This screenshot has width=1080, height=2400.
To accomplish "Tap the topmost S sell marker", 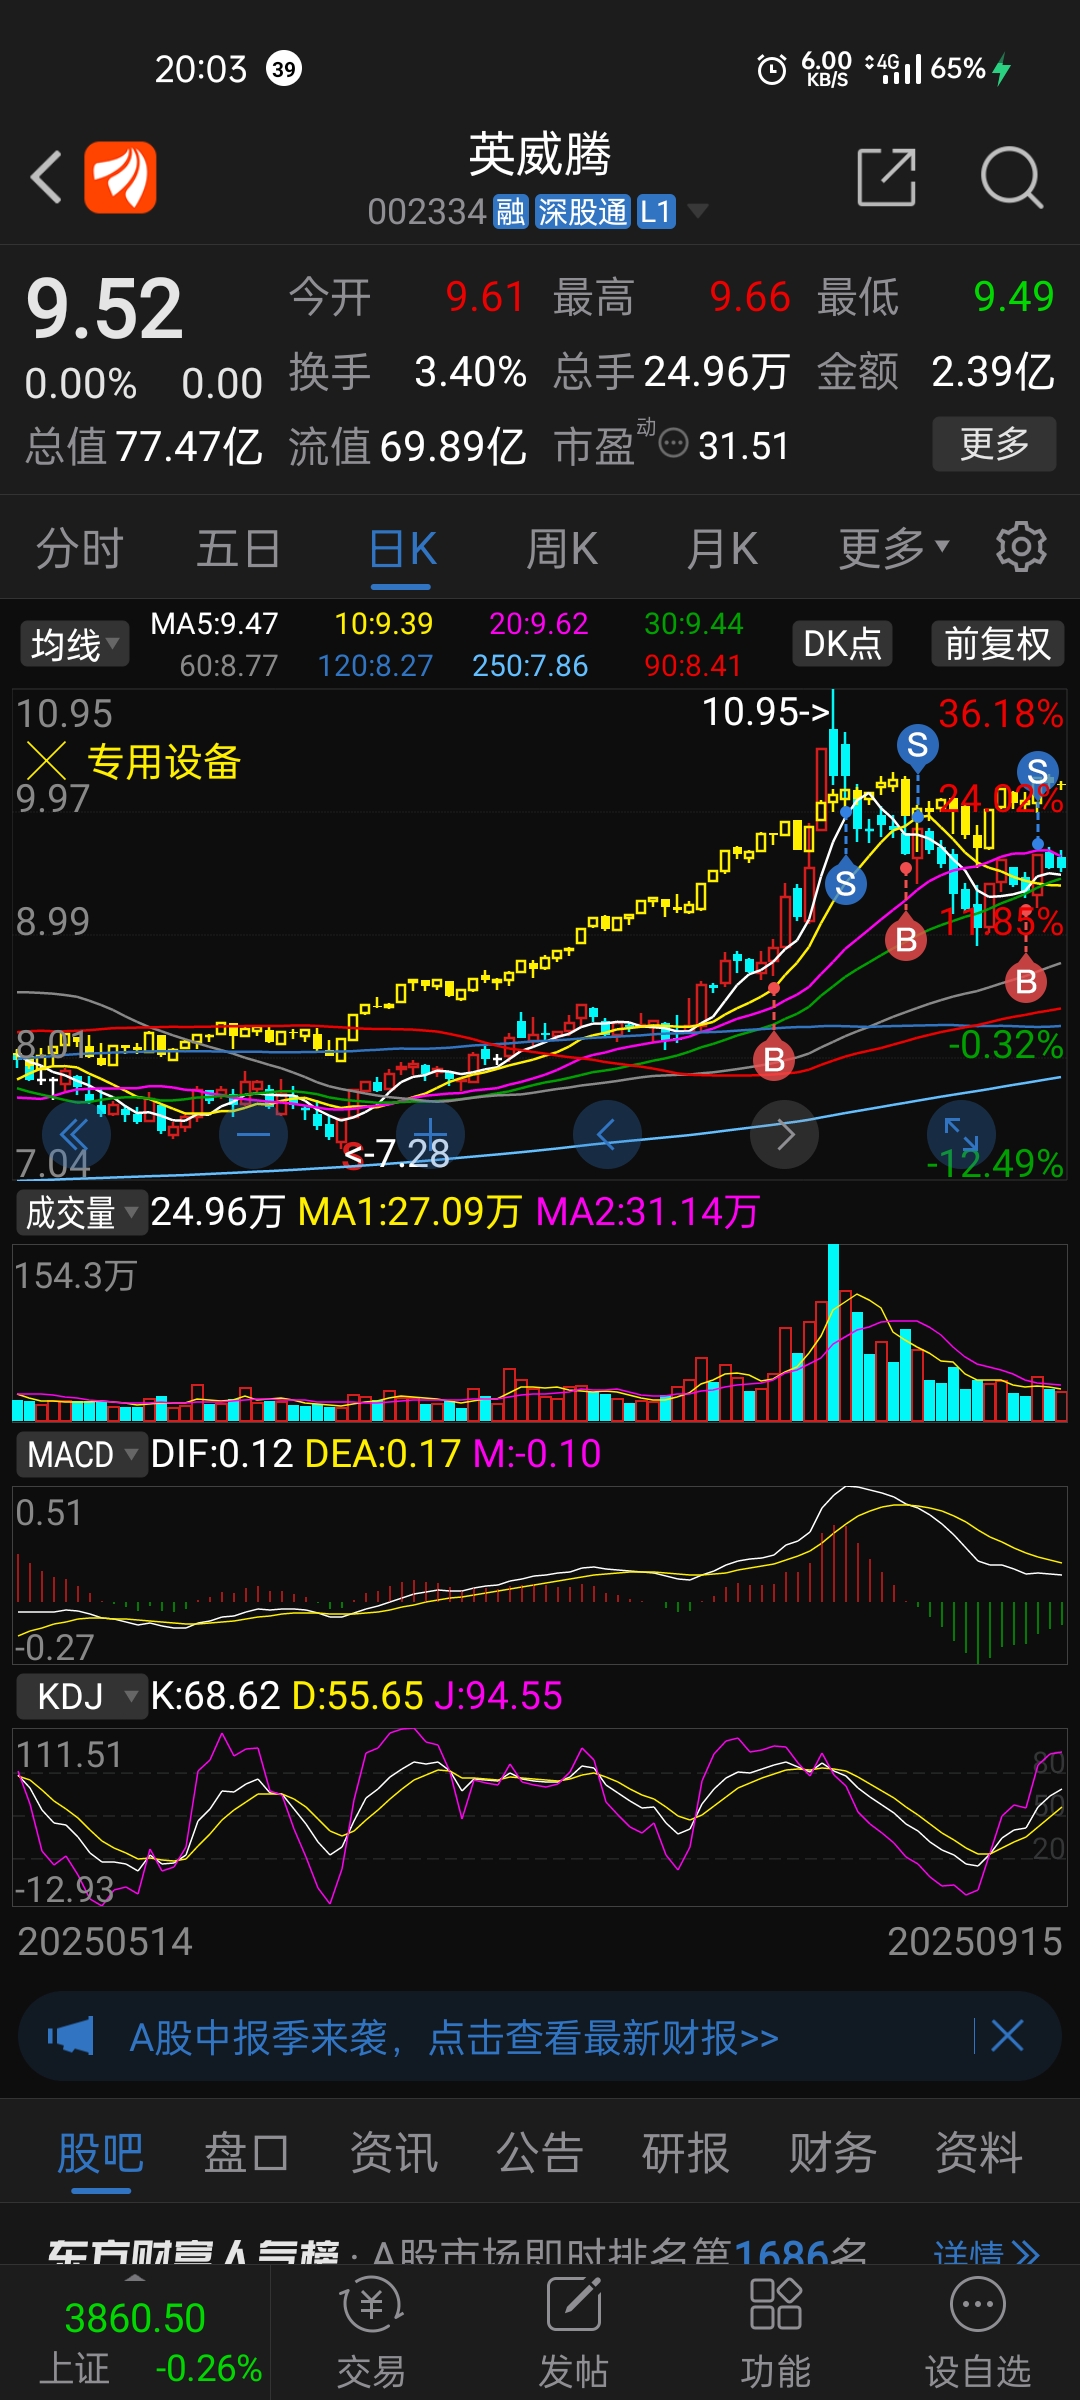I will click(x=917, y=745).
